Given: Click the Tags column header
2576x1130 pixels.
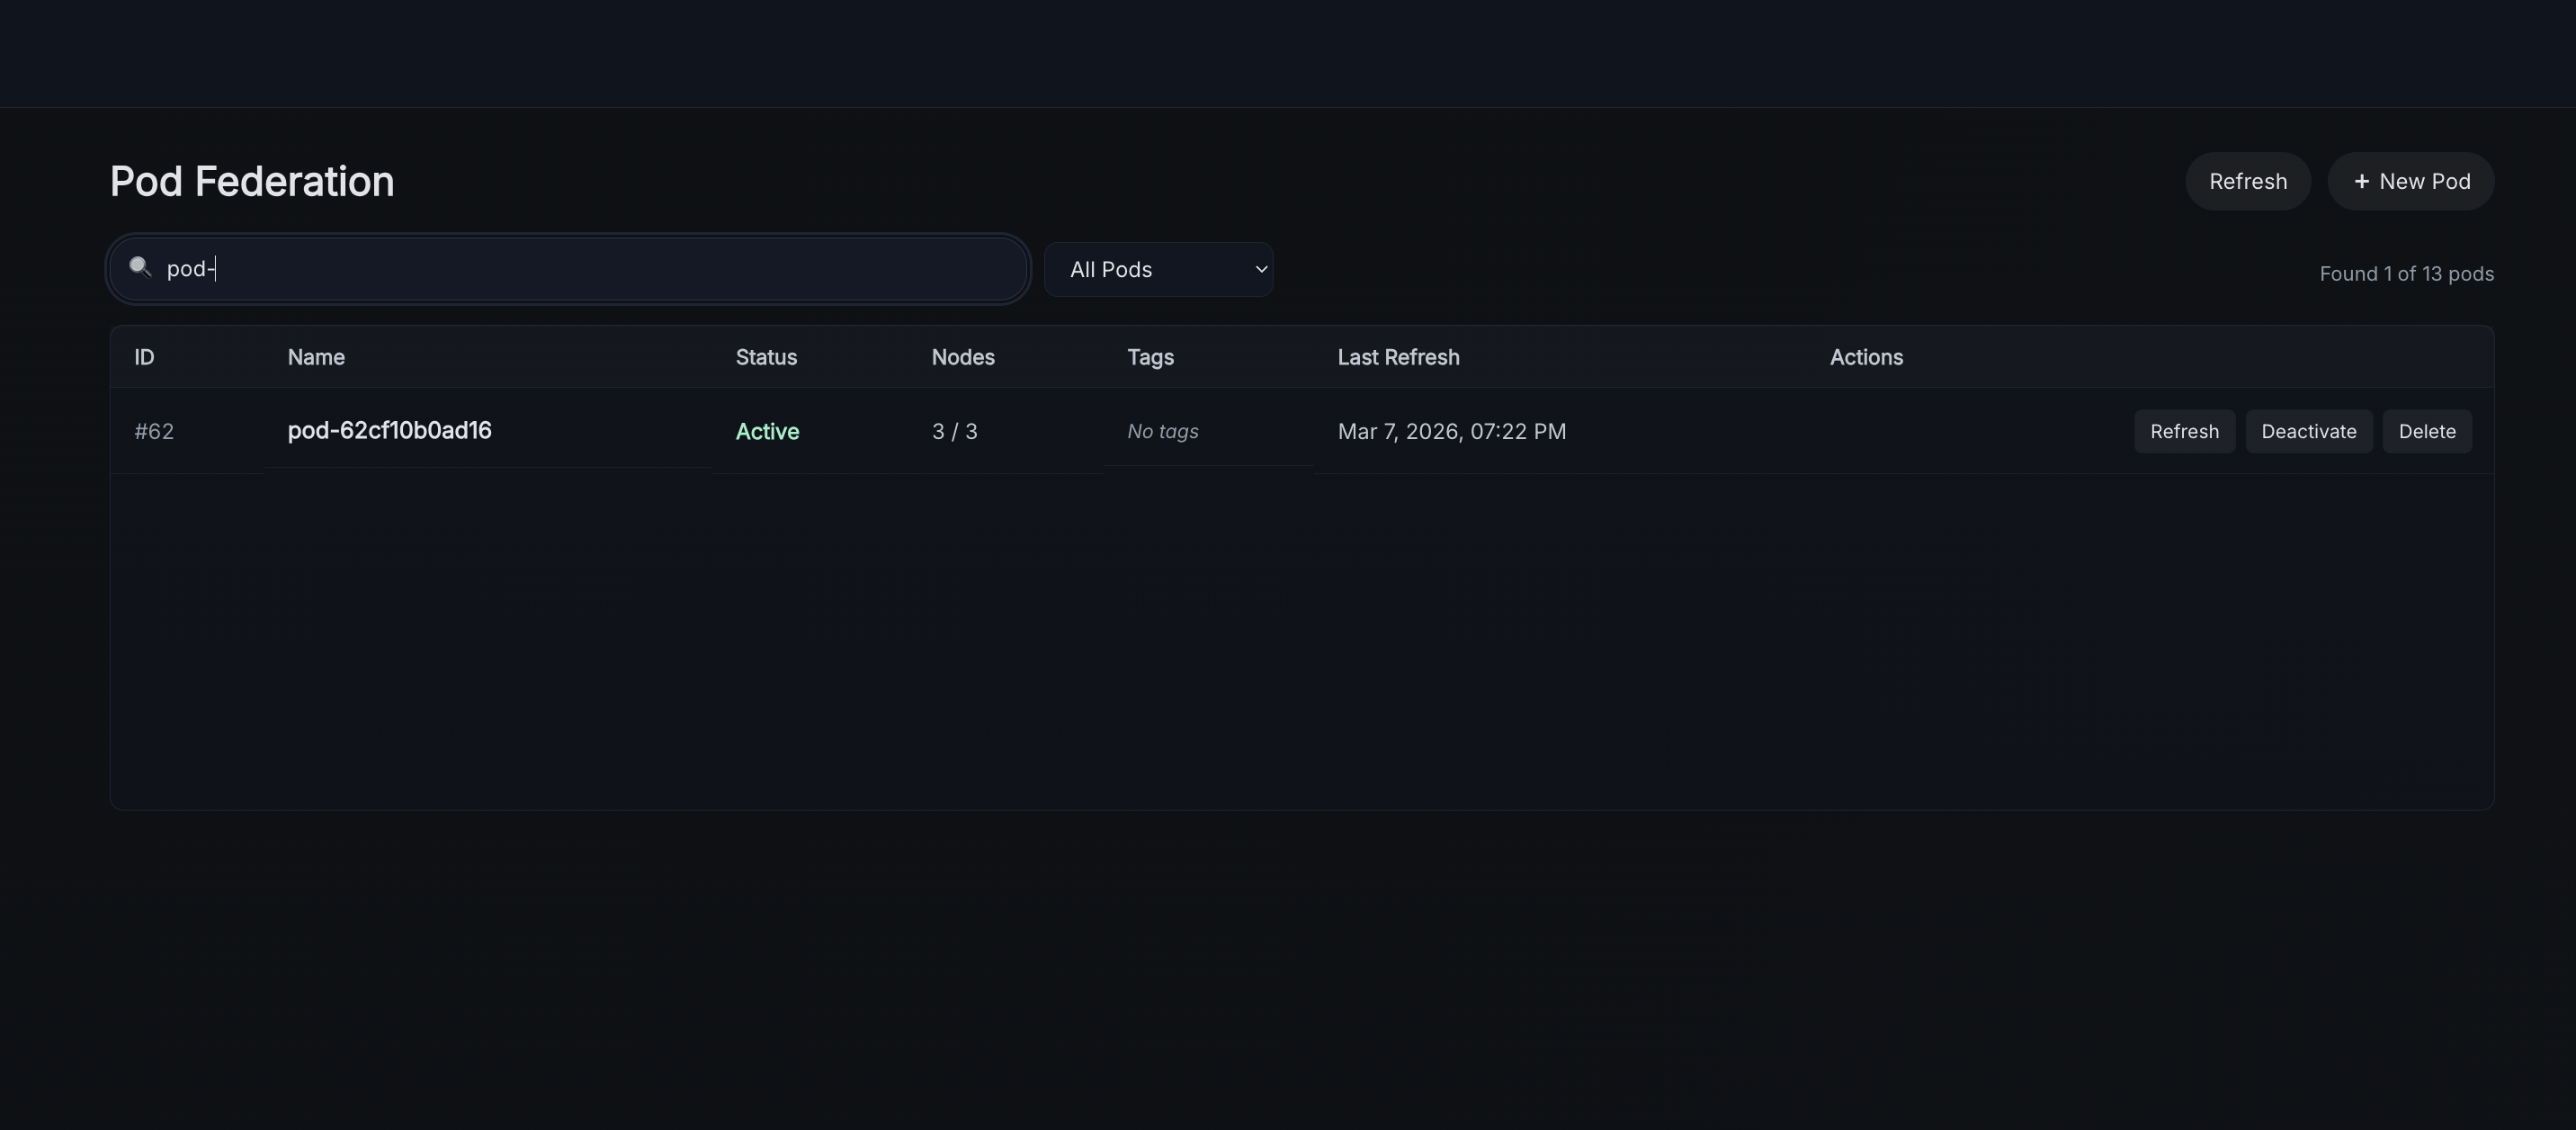Looking at the screenshot, I should point(1150,358).
